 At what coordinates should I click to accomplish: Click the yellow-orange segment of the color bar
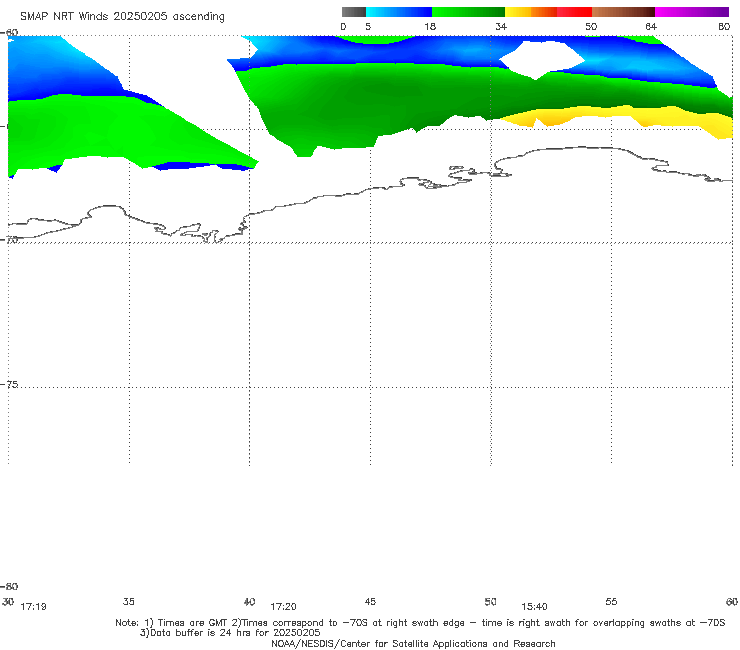pyautogui.click(x=531, y=12)
